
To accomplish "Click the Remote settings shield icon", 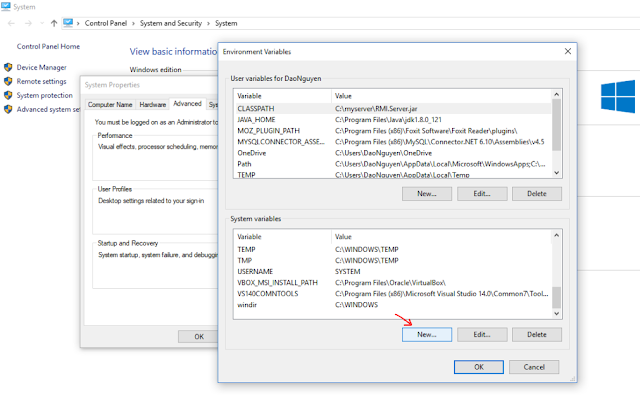I will pos(8,81).
